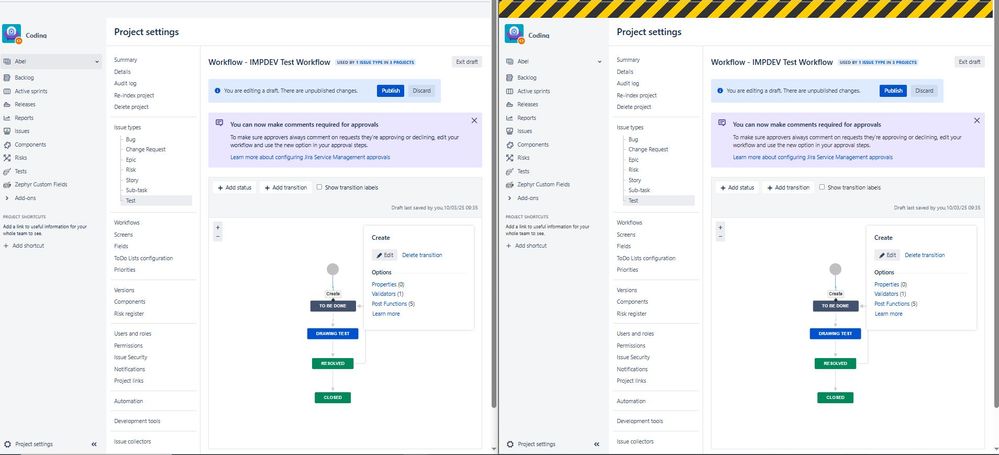Screen dimensions: 999x455
Task: Discard the workflow draft in left window
Action: coord(422,90)
